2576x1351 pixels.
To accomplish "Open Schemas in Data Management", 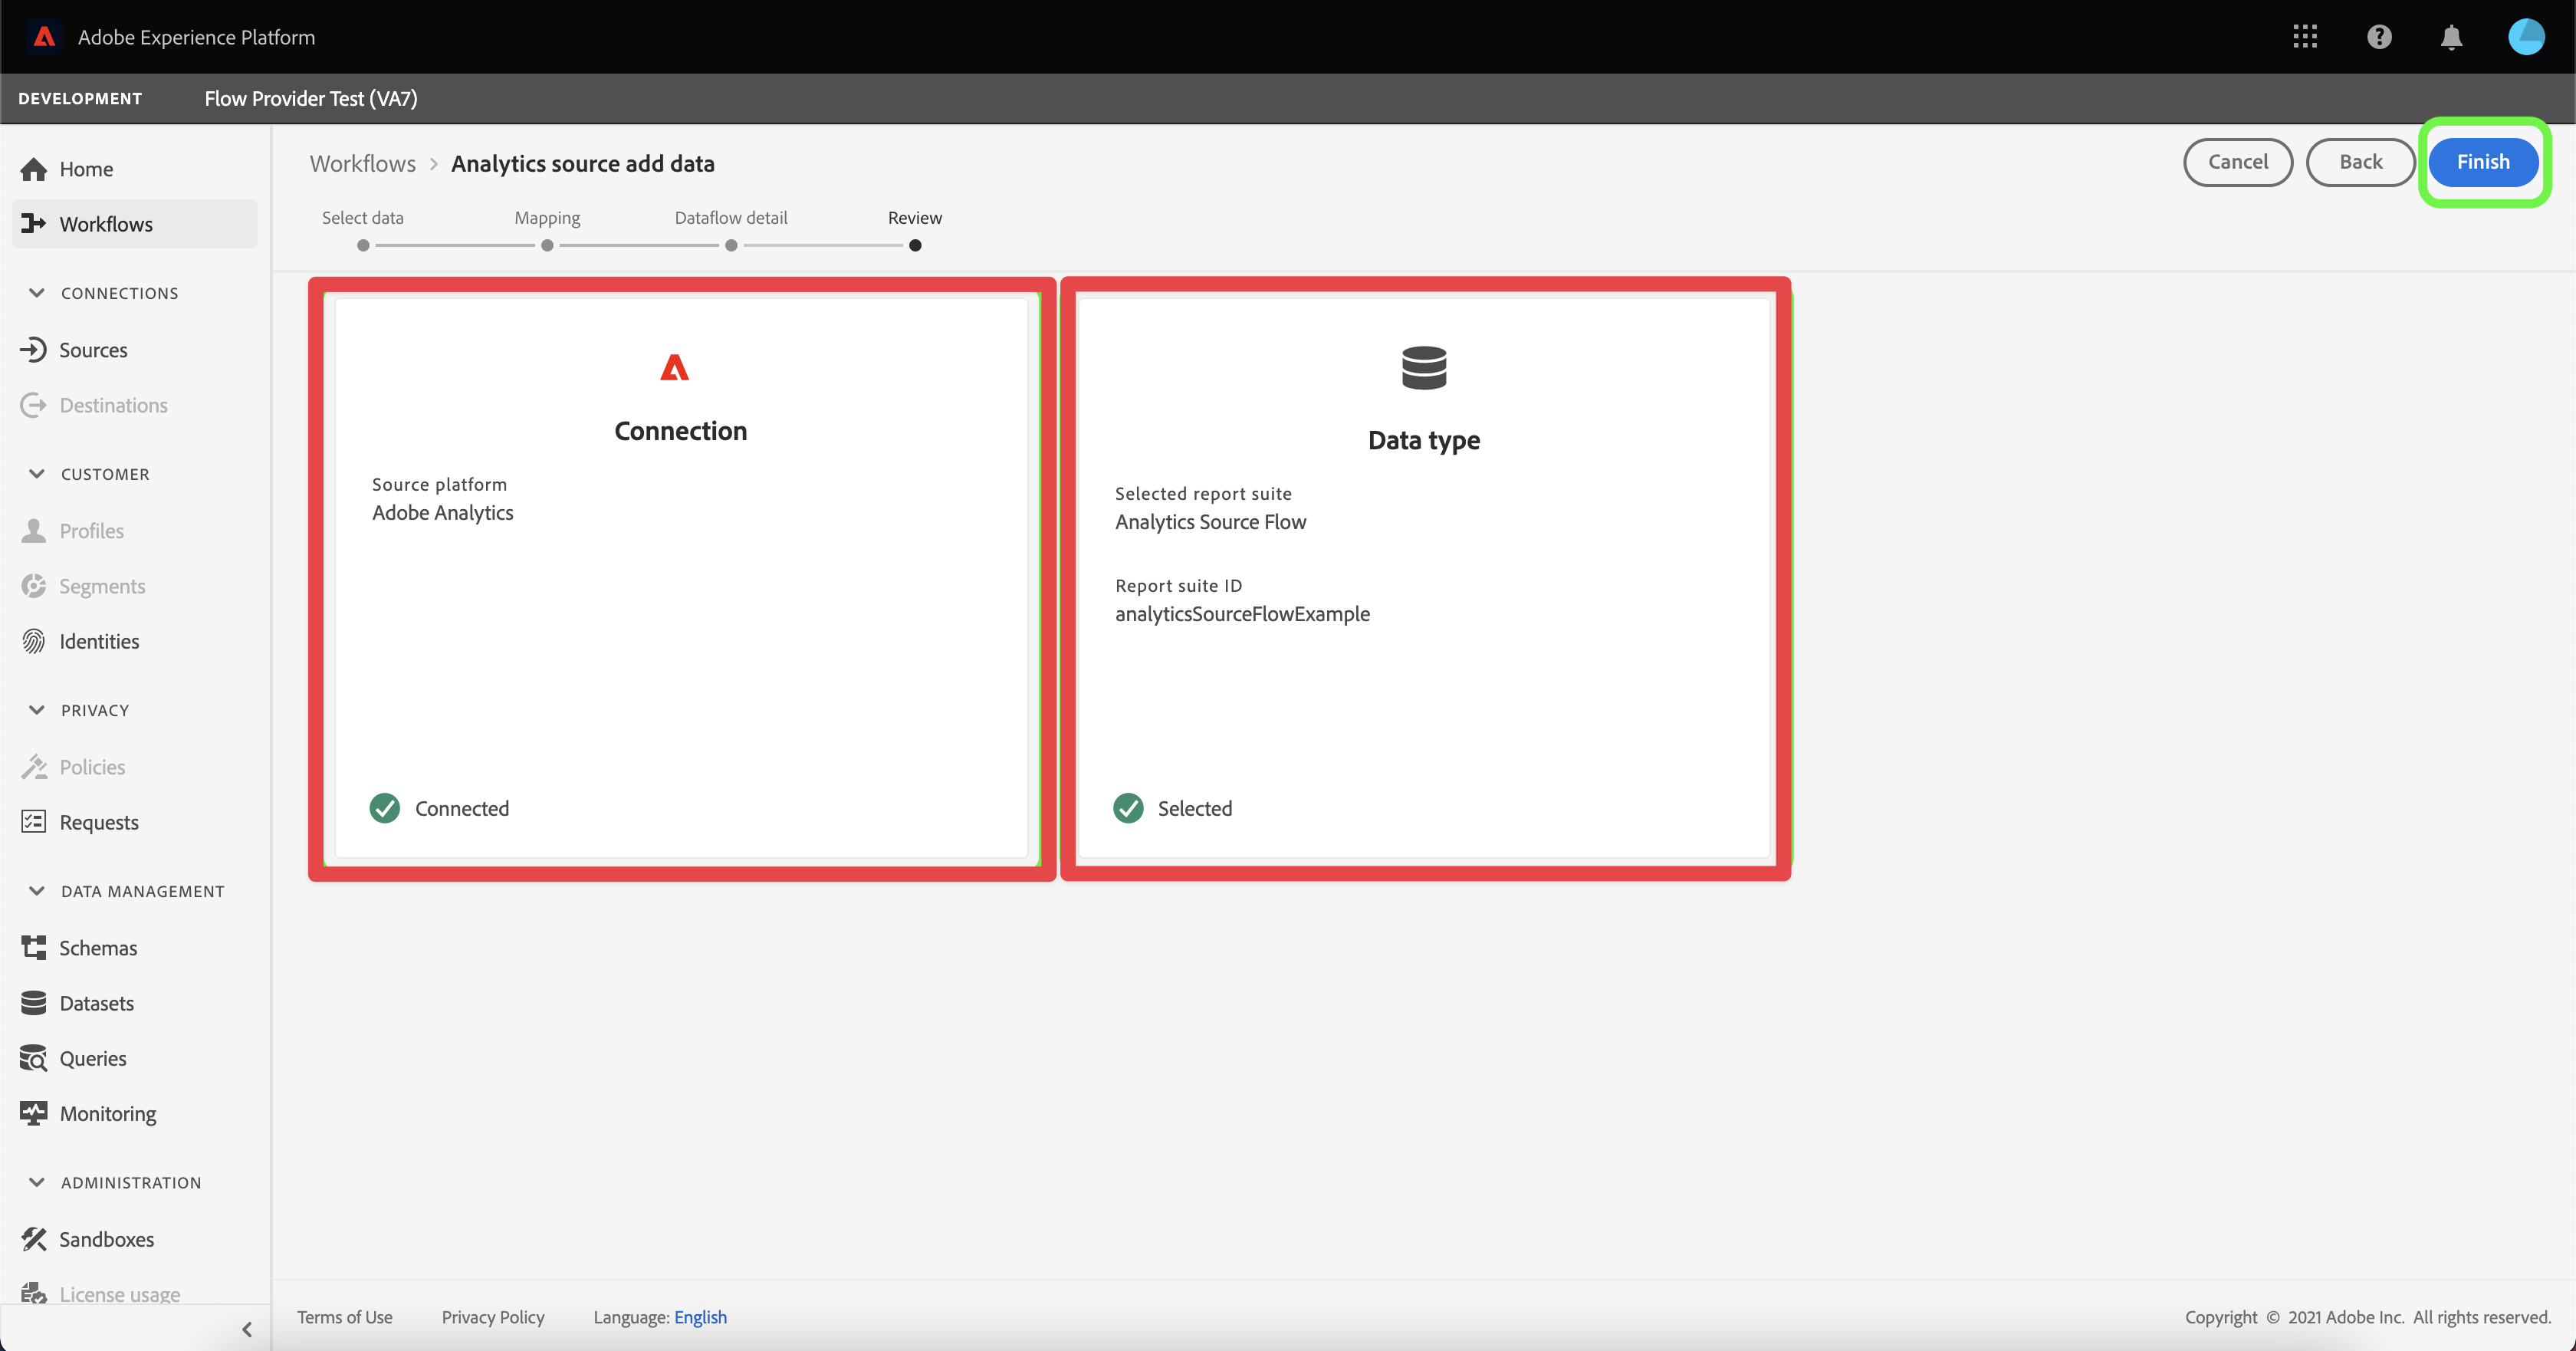I will [x=98, y=947].
